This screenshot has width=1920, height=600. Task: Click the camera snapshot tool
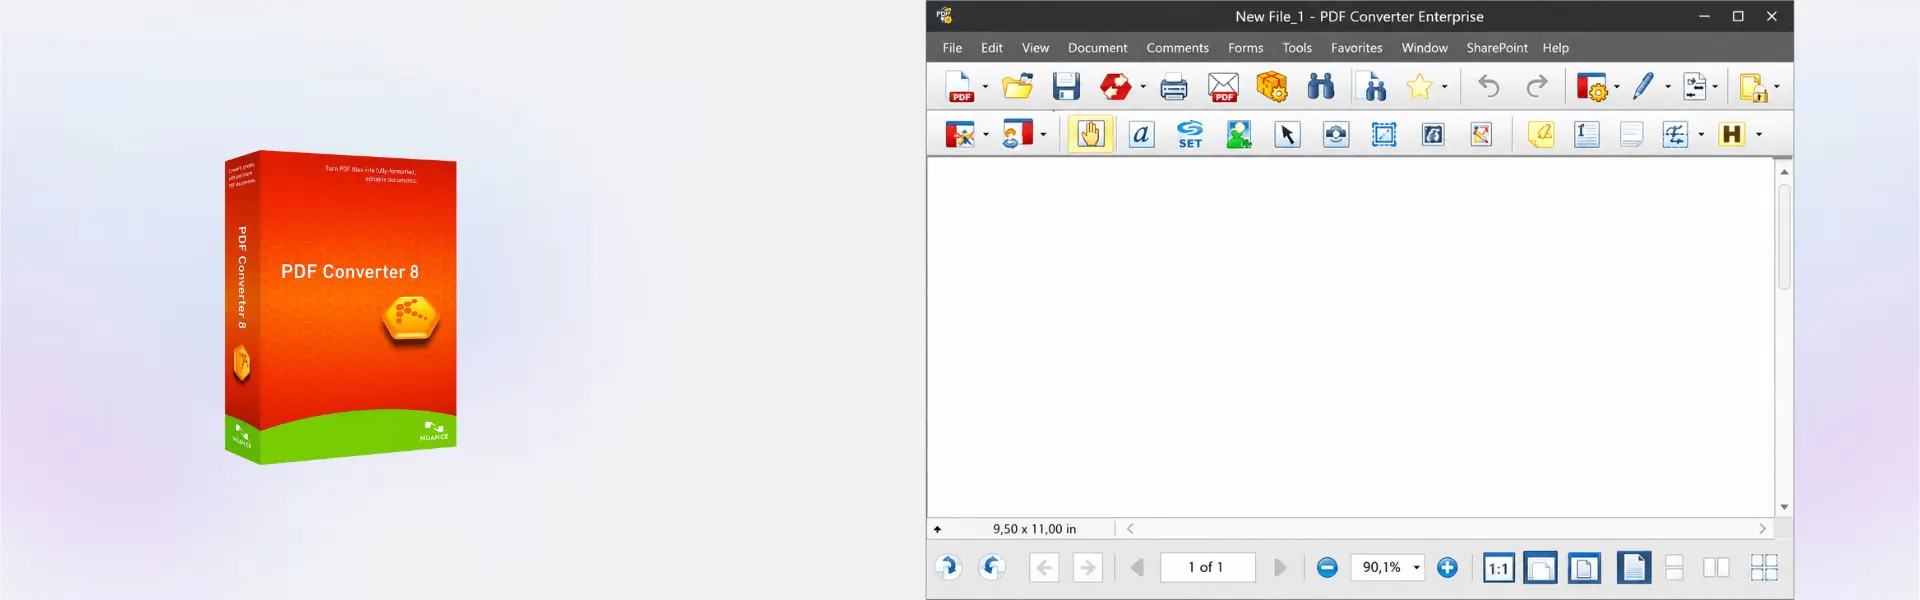click(x=1336, y=134)
